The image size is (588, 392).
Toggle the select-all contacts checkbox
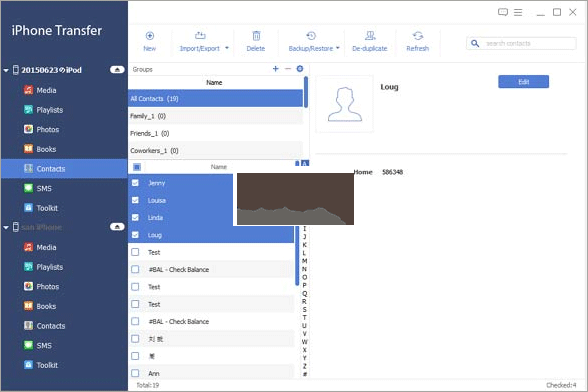(x=137, y=167)
